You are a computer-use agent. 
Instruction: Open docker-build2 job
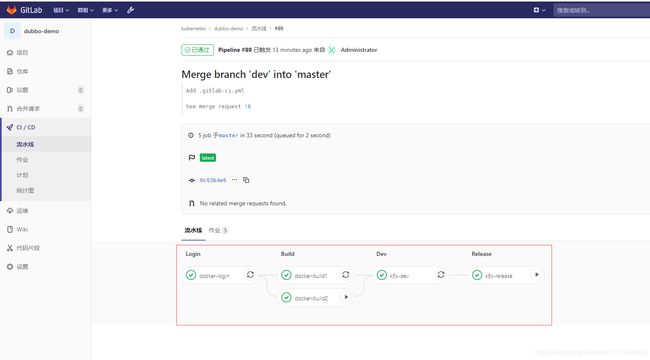point(311,298)
